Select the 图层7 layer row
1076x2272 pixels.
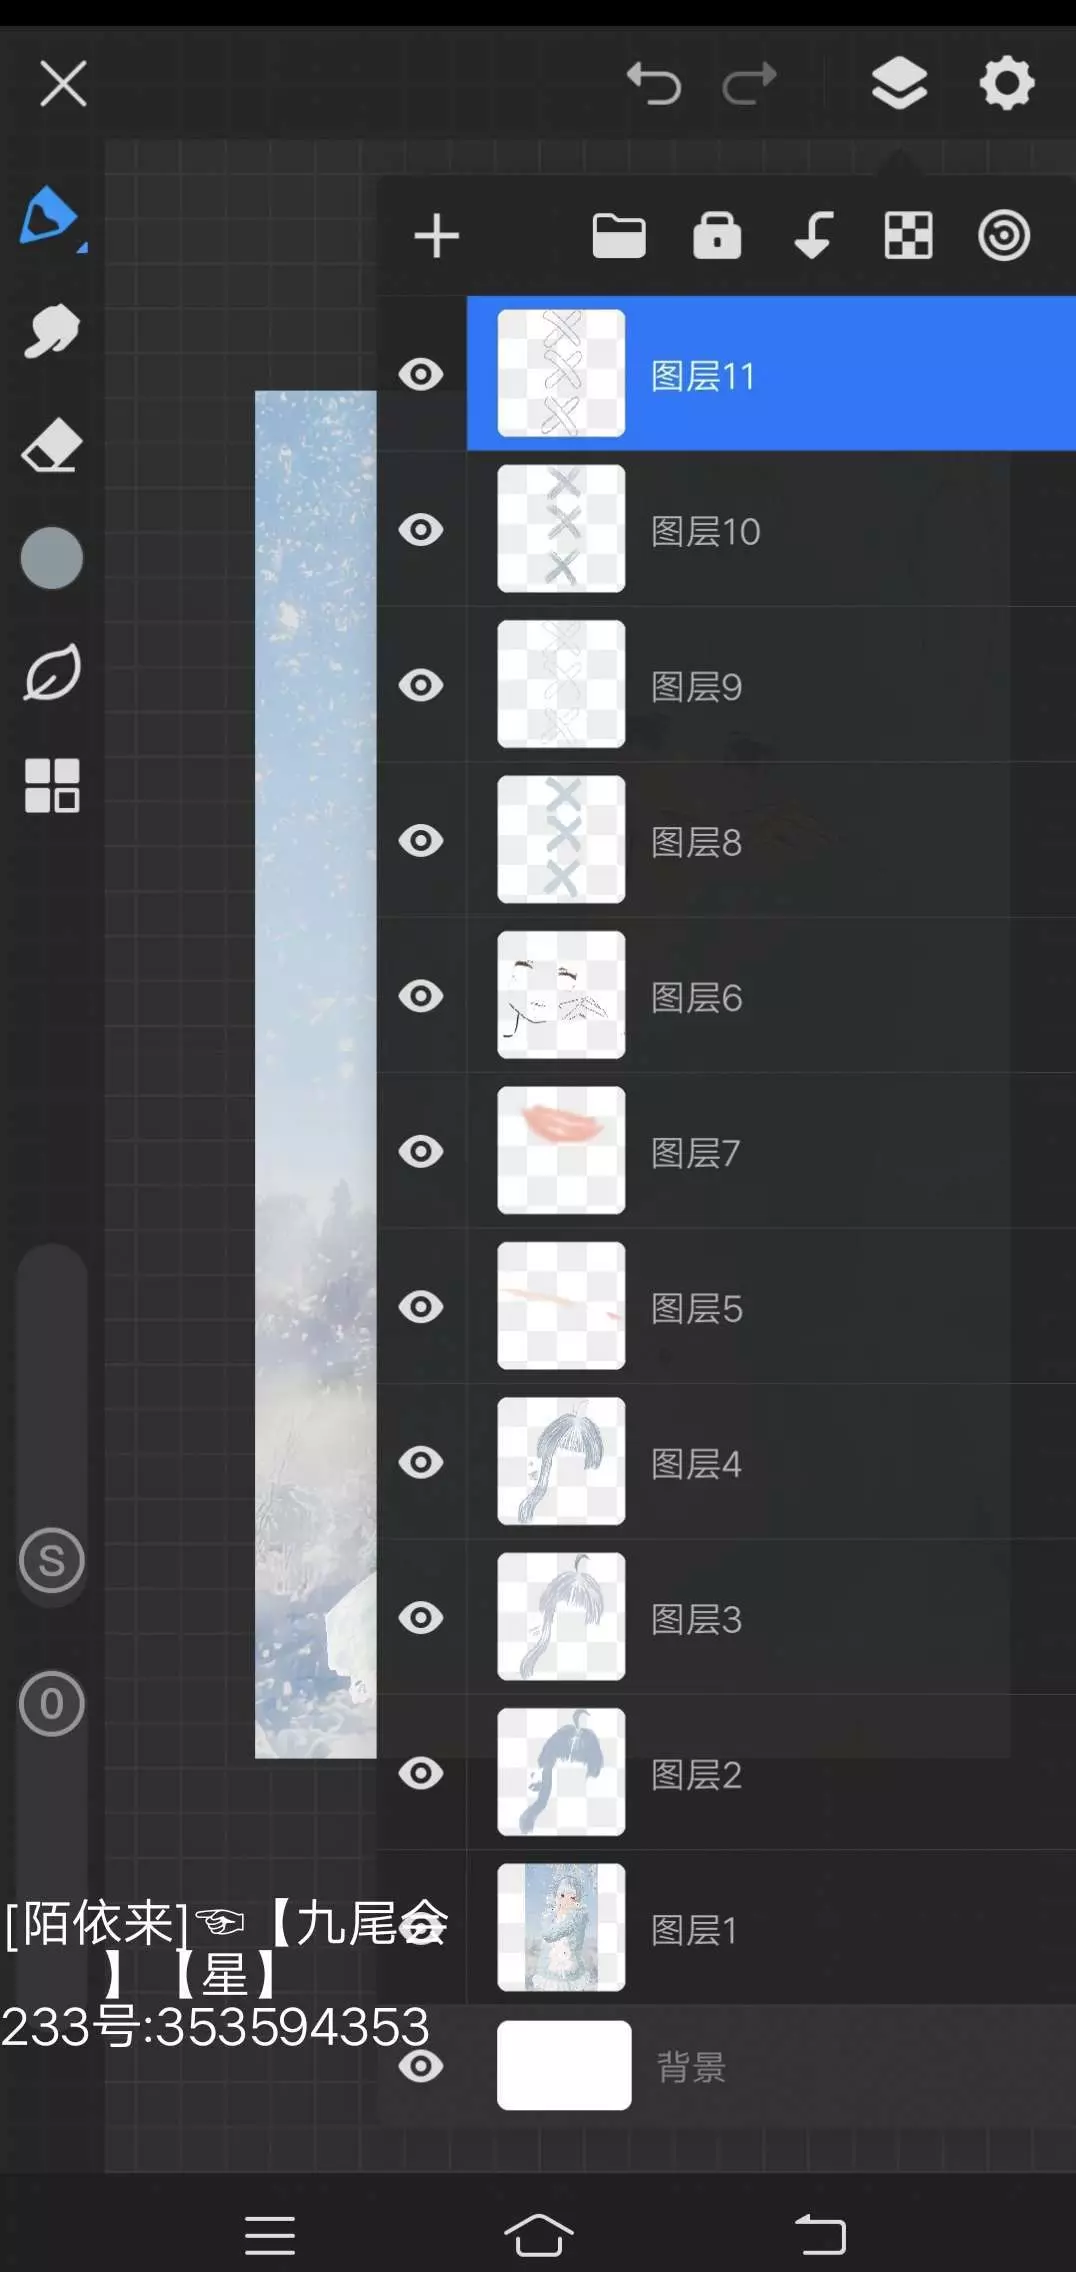pyautogui.click(x=771, y=1152)
